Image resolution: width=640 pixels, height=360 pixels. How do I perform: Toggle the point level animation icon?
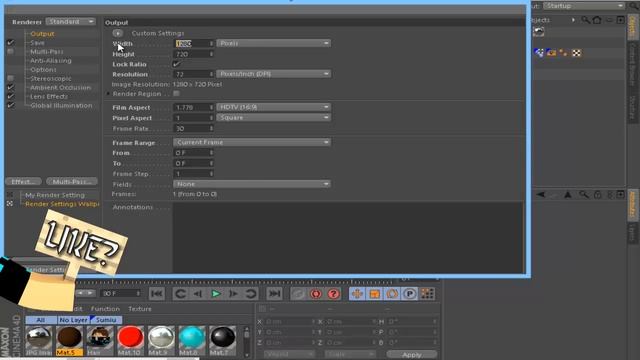(x=427, y=294)
